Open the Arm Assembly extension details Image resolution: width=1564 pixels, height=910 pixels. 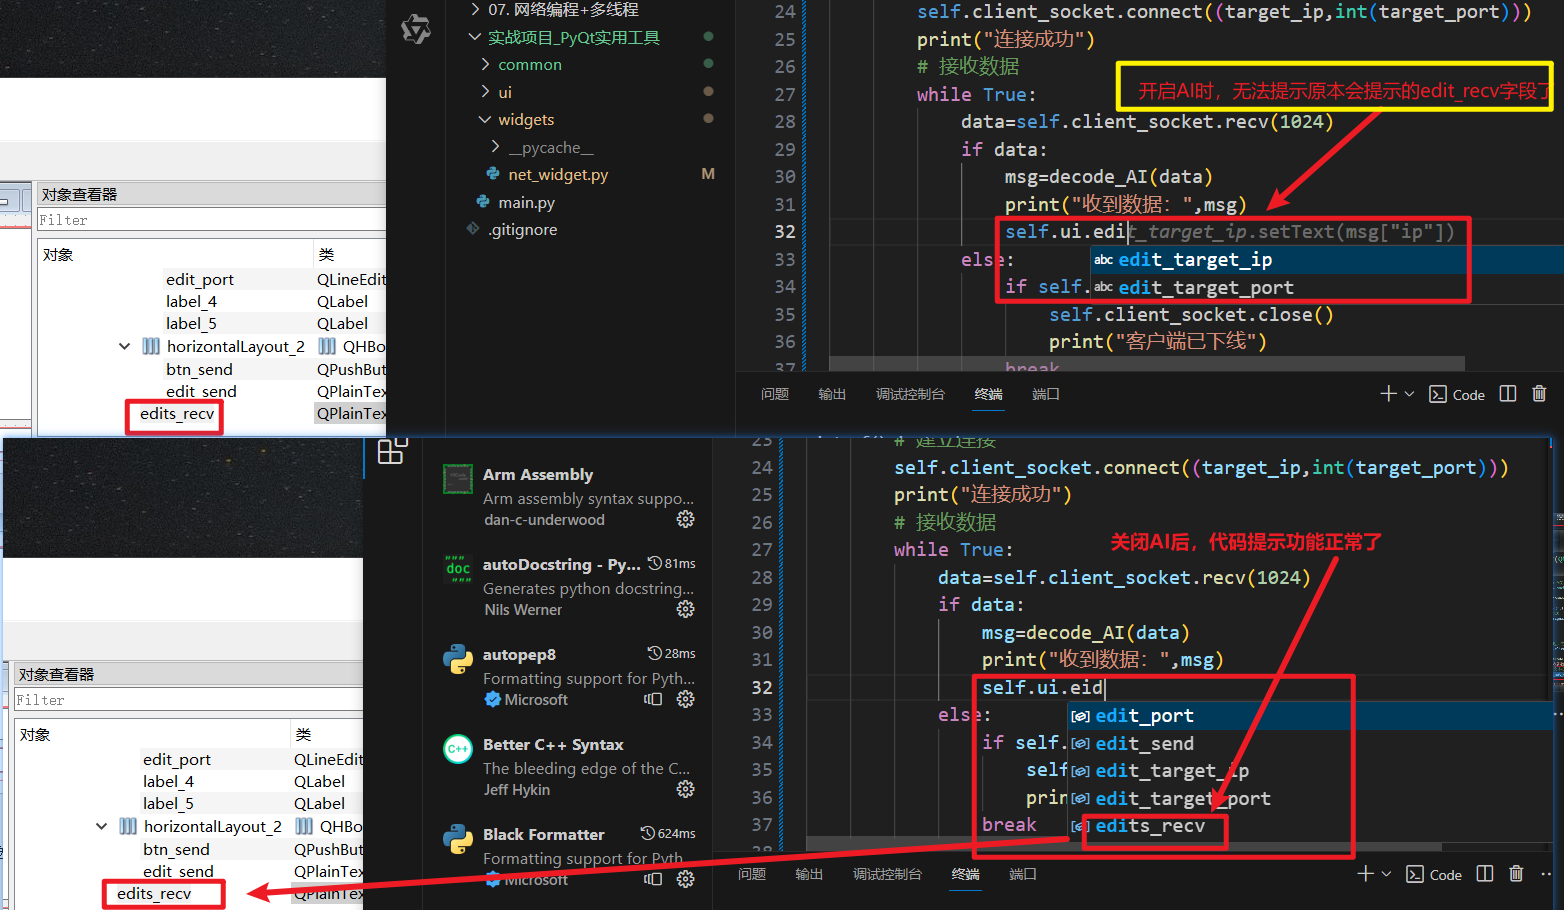569,496
